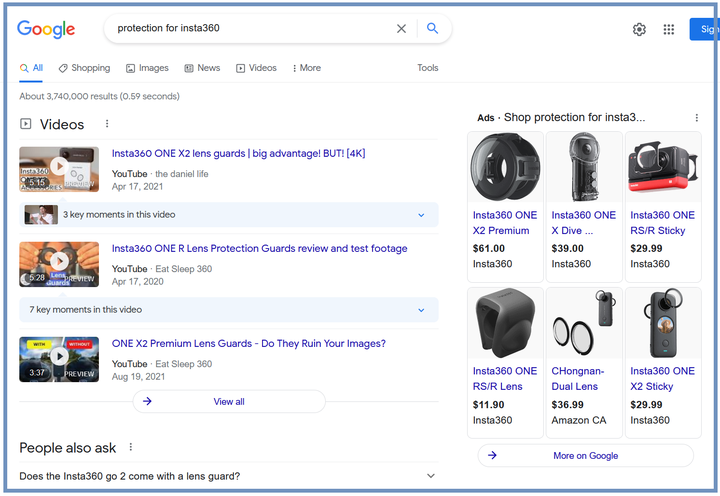
Task: Clear the search box with the X icon
Action: pos(401,28)
